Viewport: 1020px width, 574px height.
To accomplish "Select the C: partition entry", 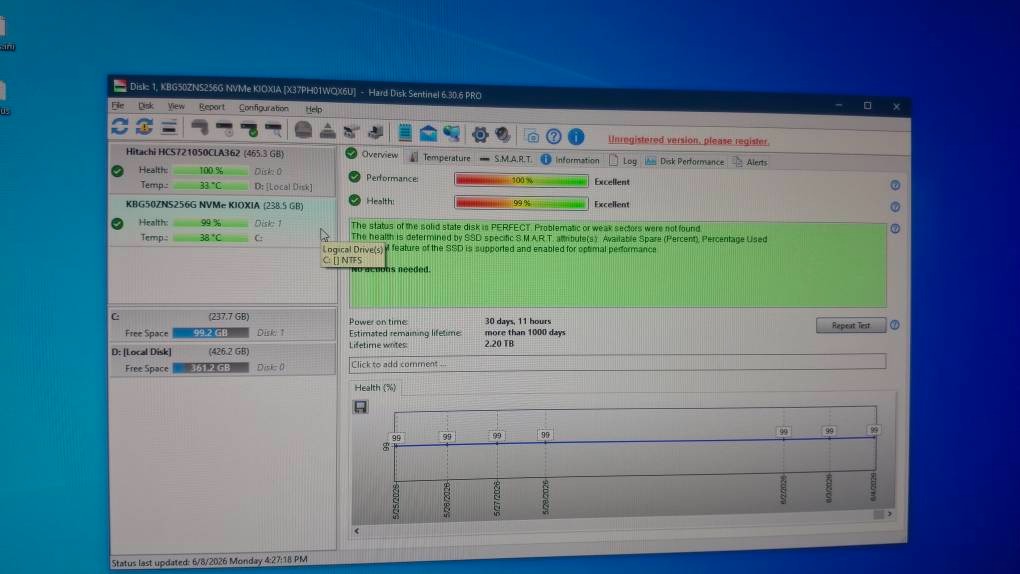I will (x=222, y=324).
